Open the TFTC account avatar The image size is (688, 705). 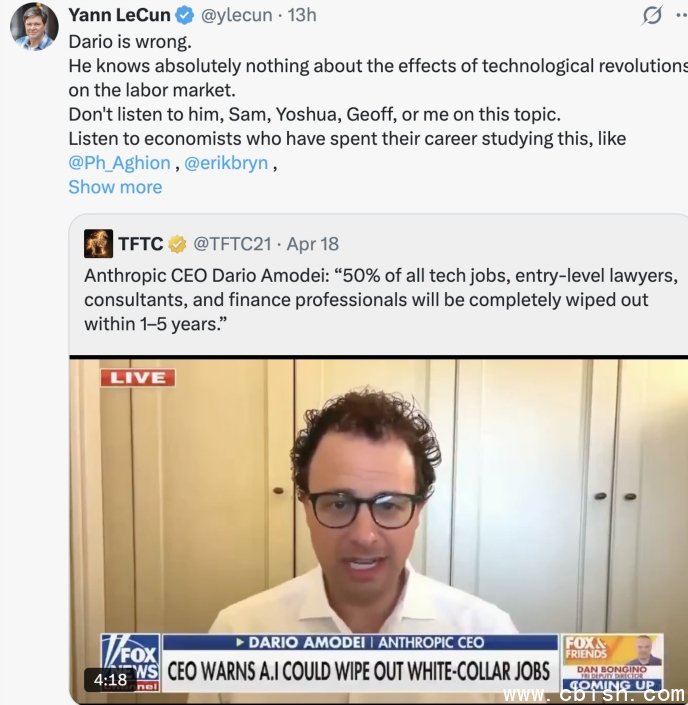pyautogui.click(x=98, y=243)
